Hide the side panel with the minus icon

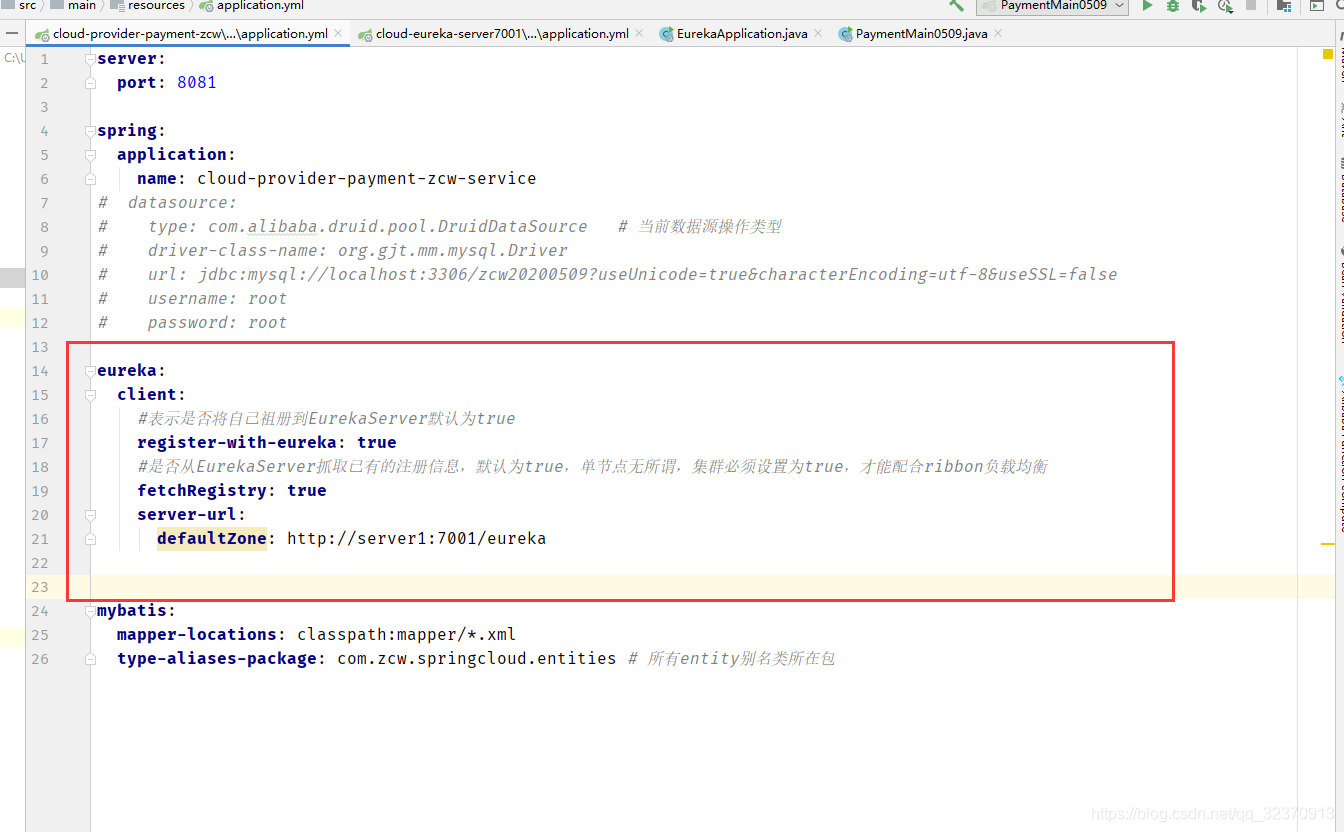pos(11,33)
